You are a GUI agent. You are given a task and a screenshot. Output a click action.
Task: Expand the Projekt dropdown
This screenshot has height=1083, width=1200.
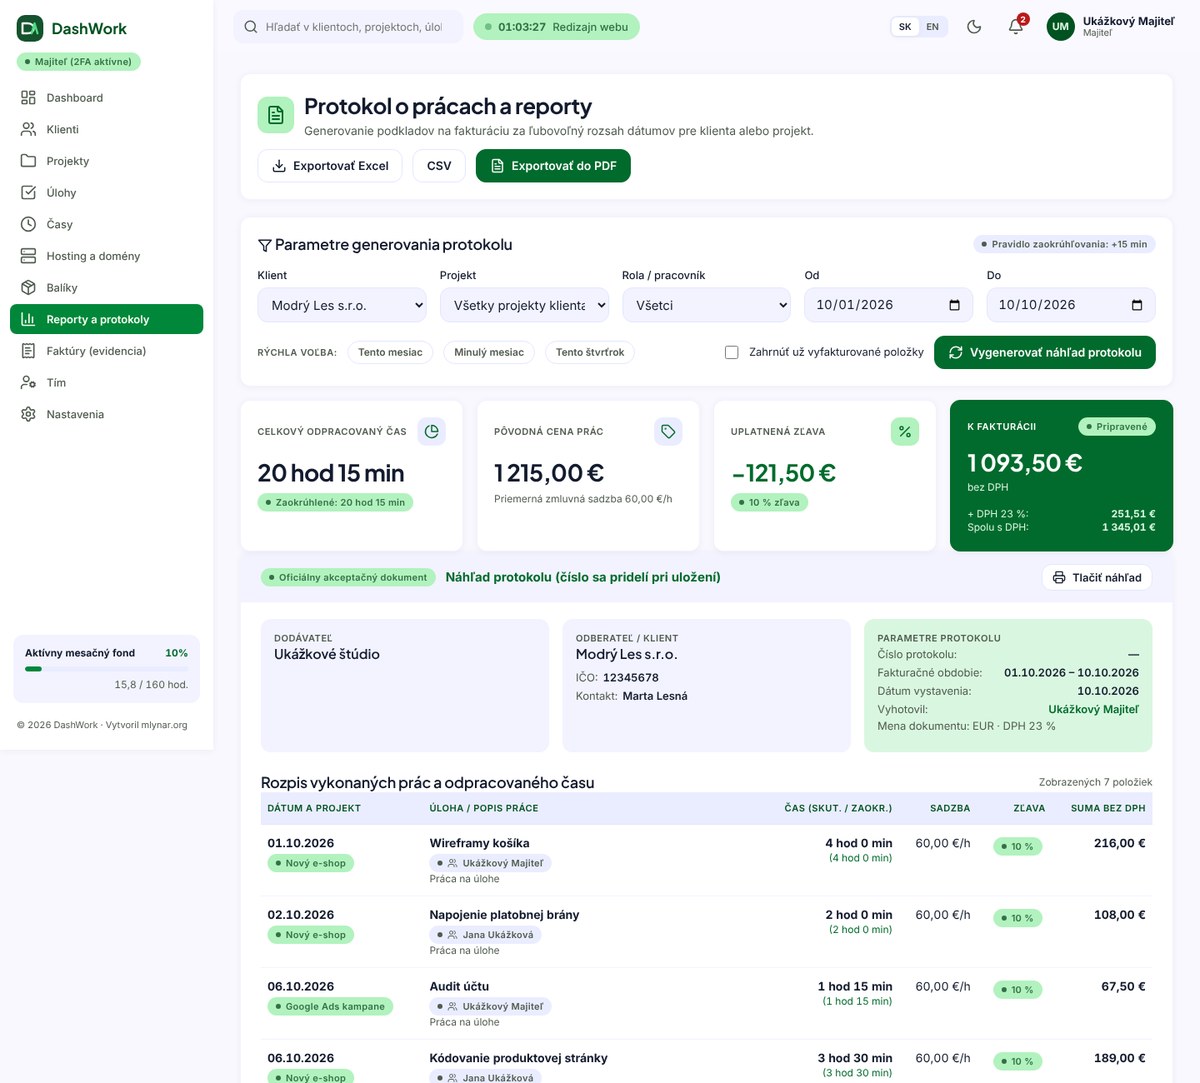click(524, 305)
